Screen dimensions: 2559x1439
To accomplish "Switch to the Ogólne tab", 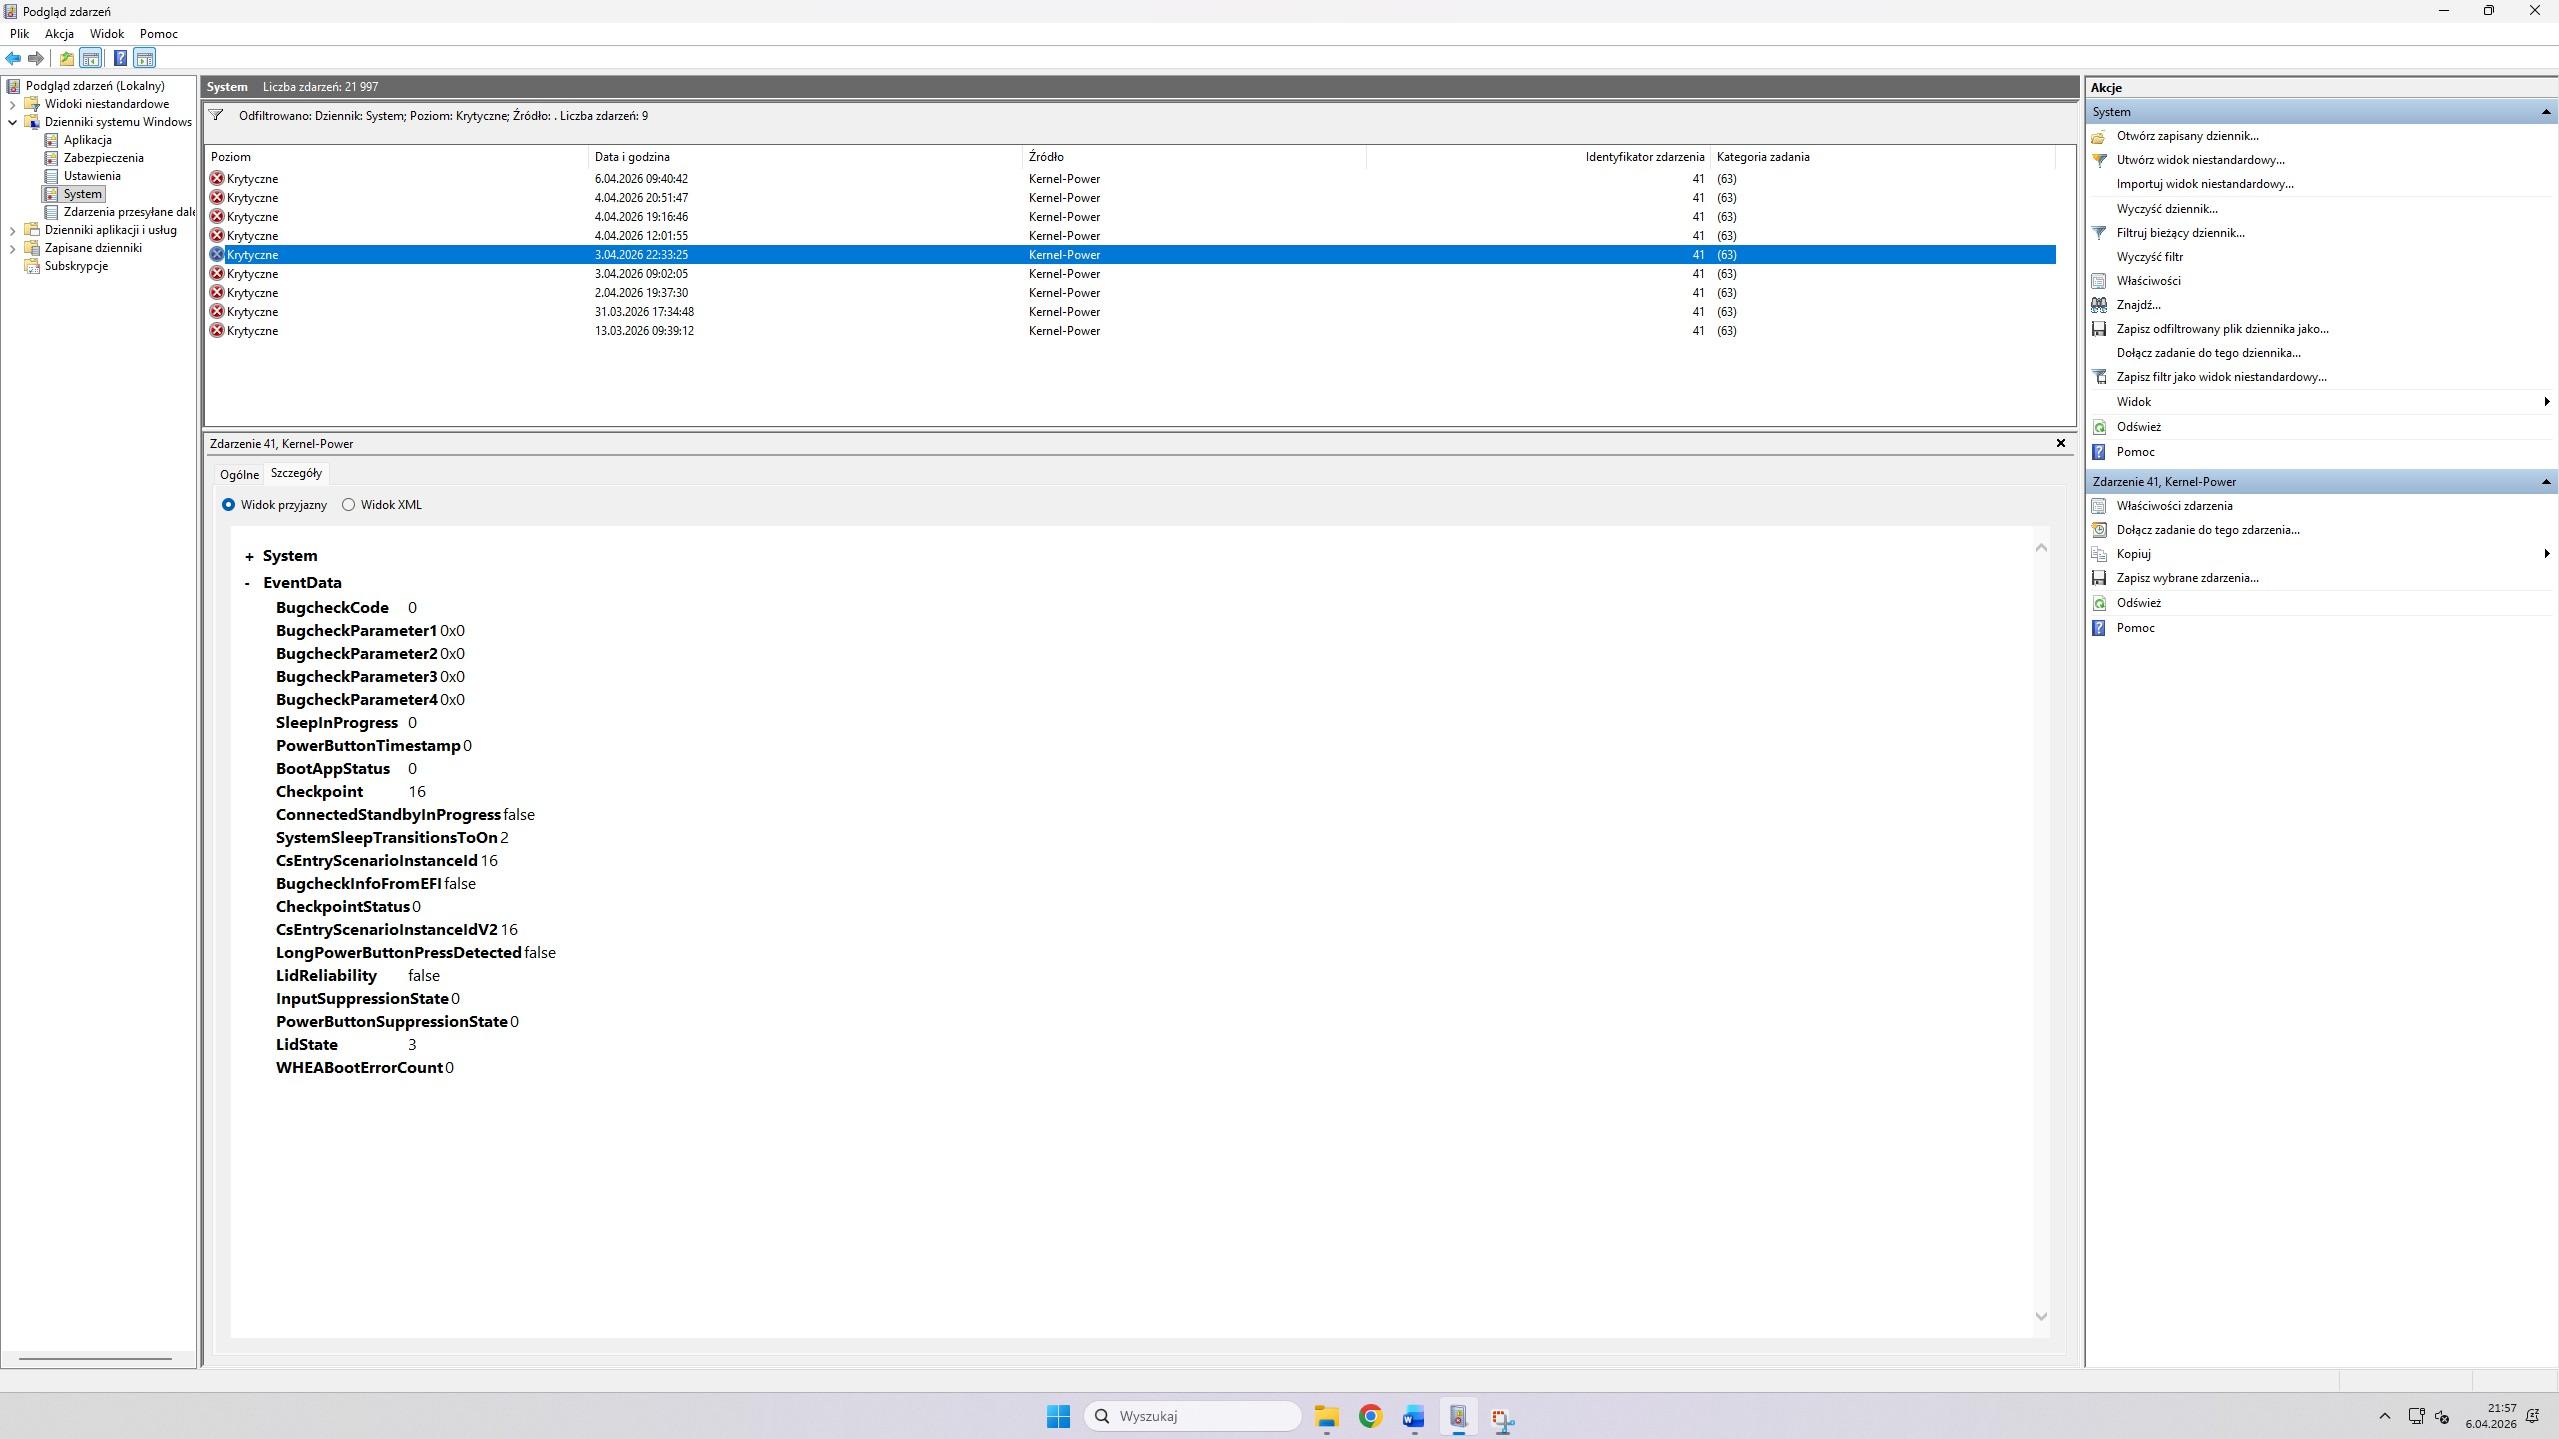I will click(239, 475).
